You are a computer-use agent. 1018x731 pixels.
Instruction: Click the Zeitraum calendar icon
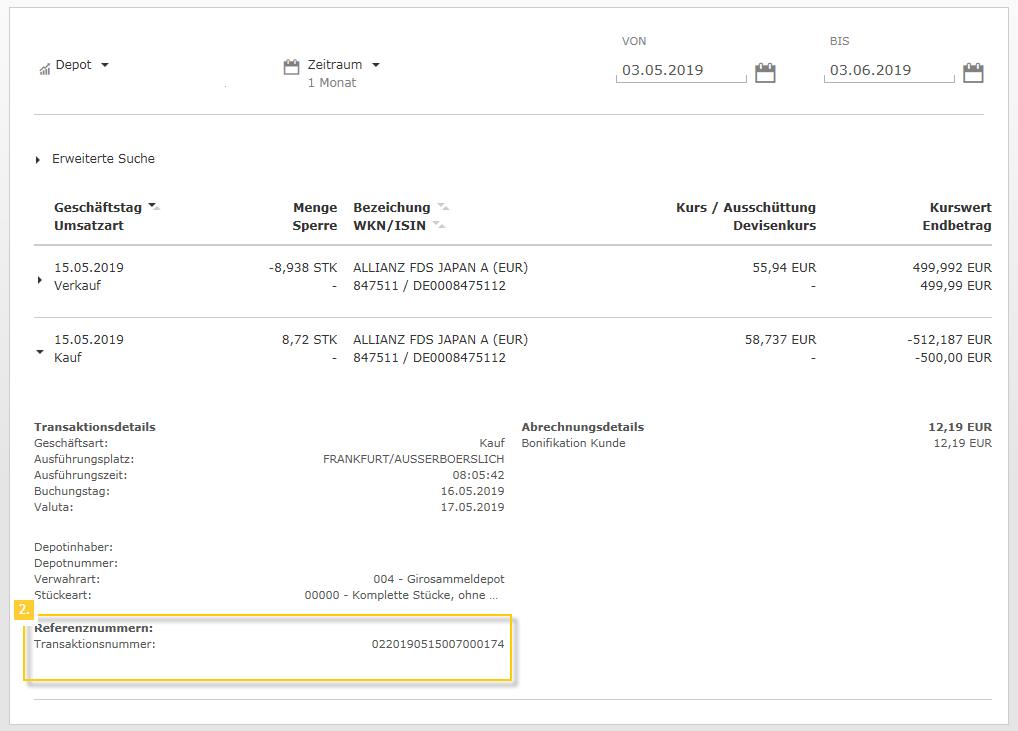click(x=291, y=67)
